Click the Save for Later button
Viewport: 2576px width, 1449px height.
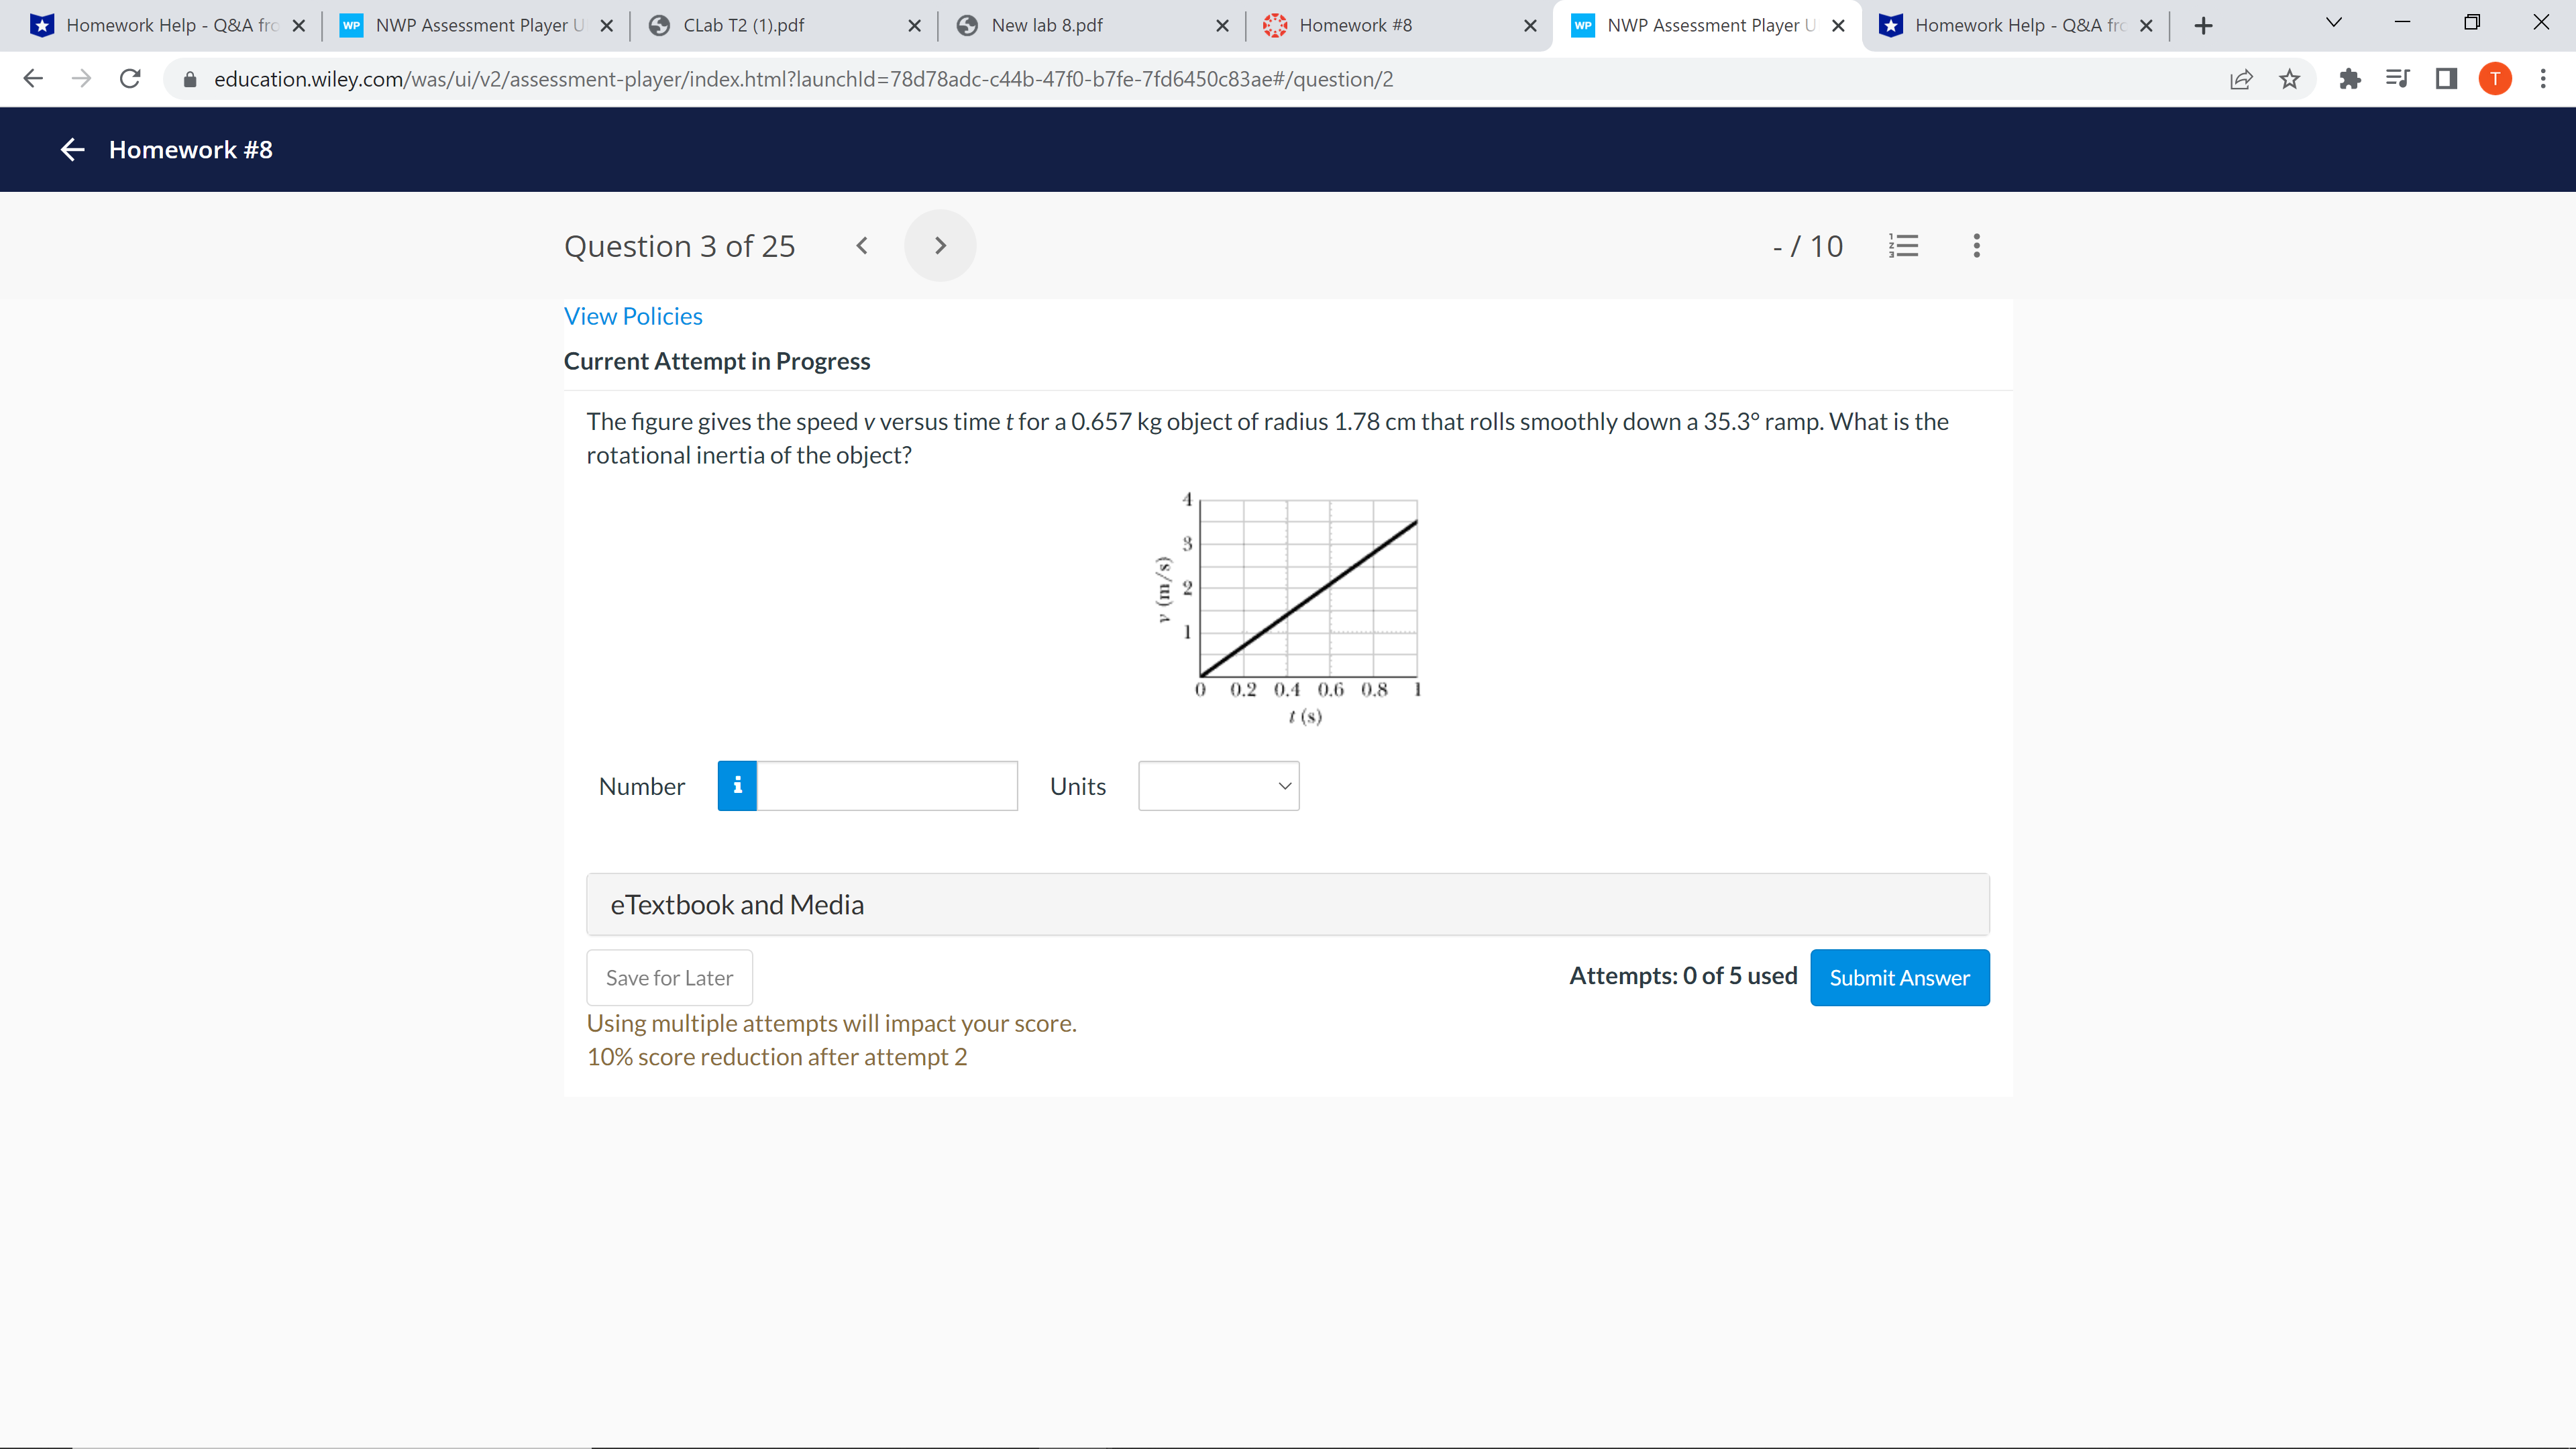point(669,978)
